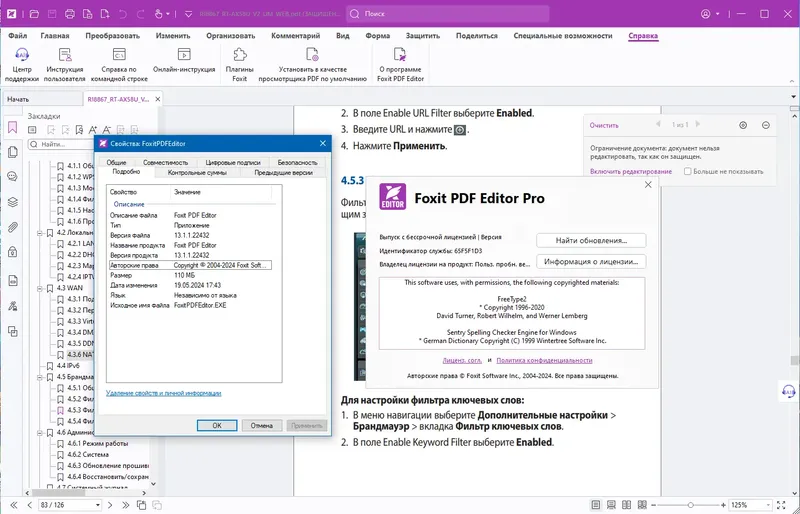Open the Bookmarks panel icon in left sidebar
The width and height of the screenshot is (800, 514).
[x=13, y=127]
